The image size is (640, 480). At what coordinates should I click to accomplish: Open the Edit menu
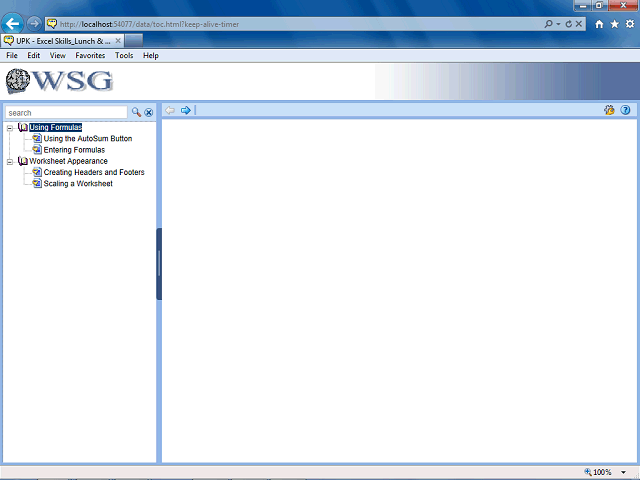33,56
